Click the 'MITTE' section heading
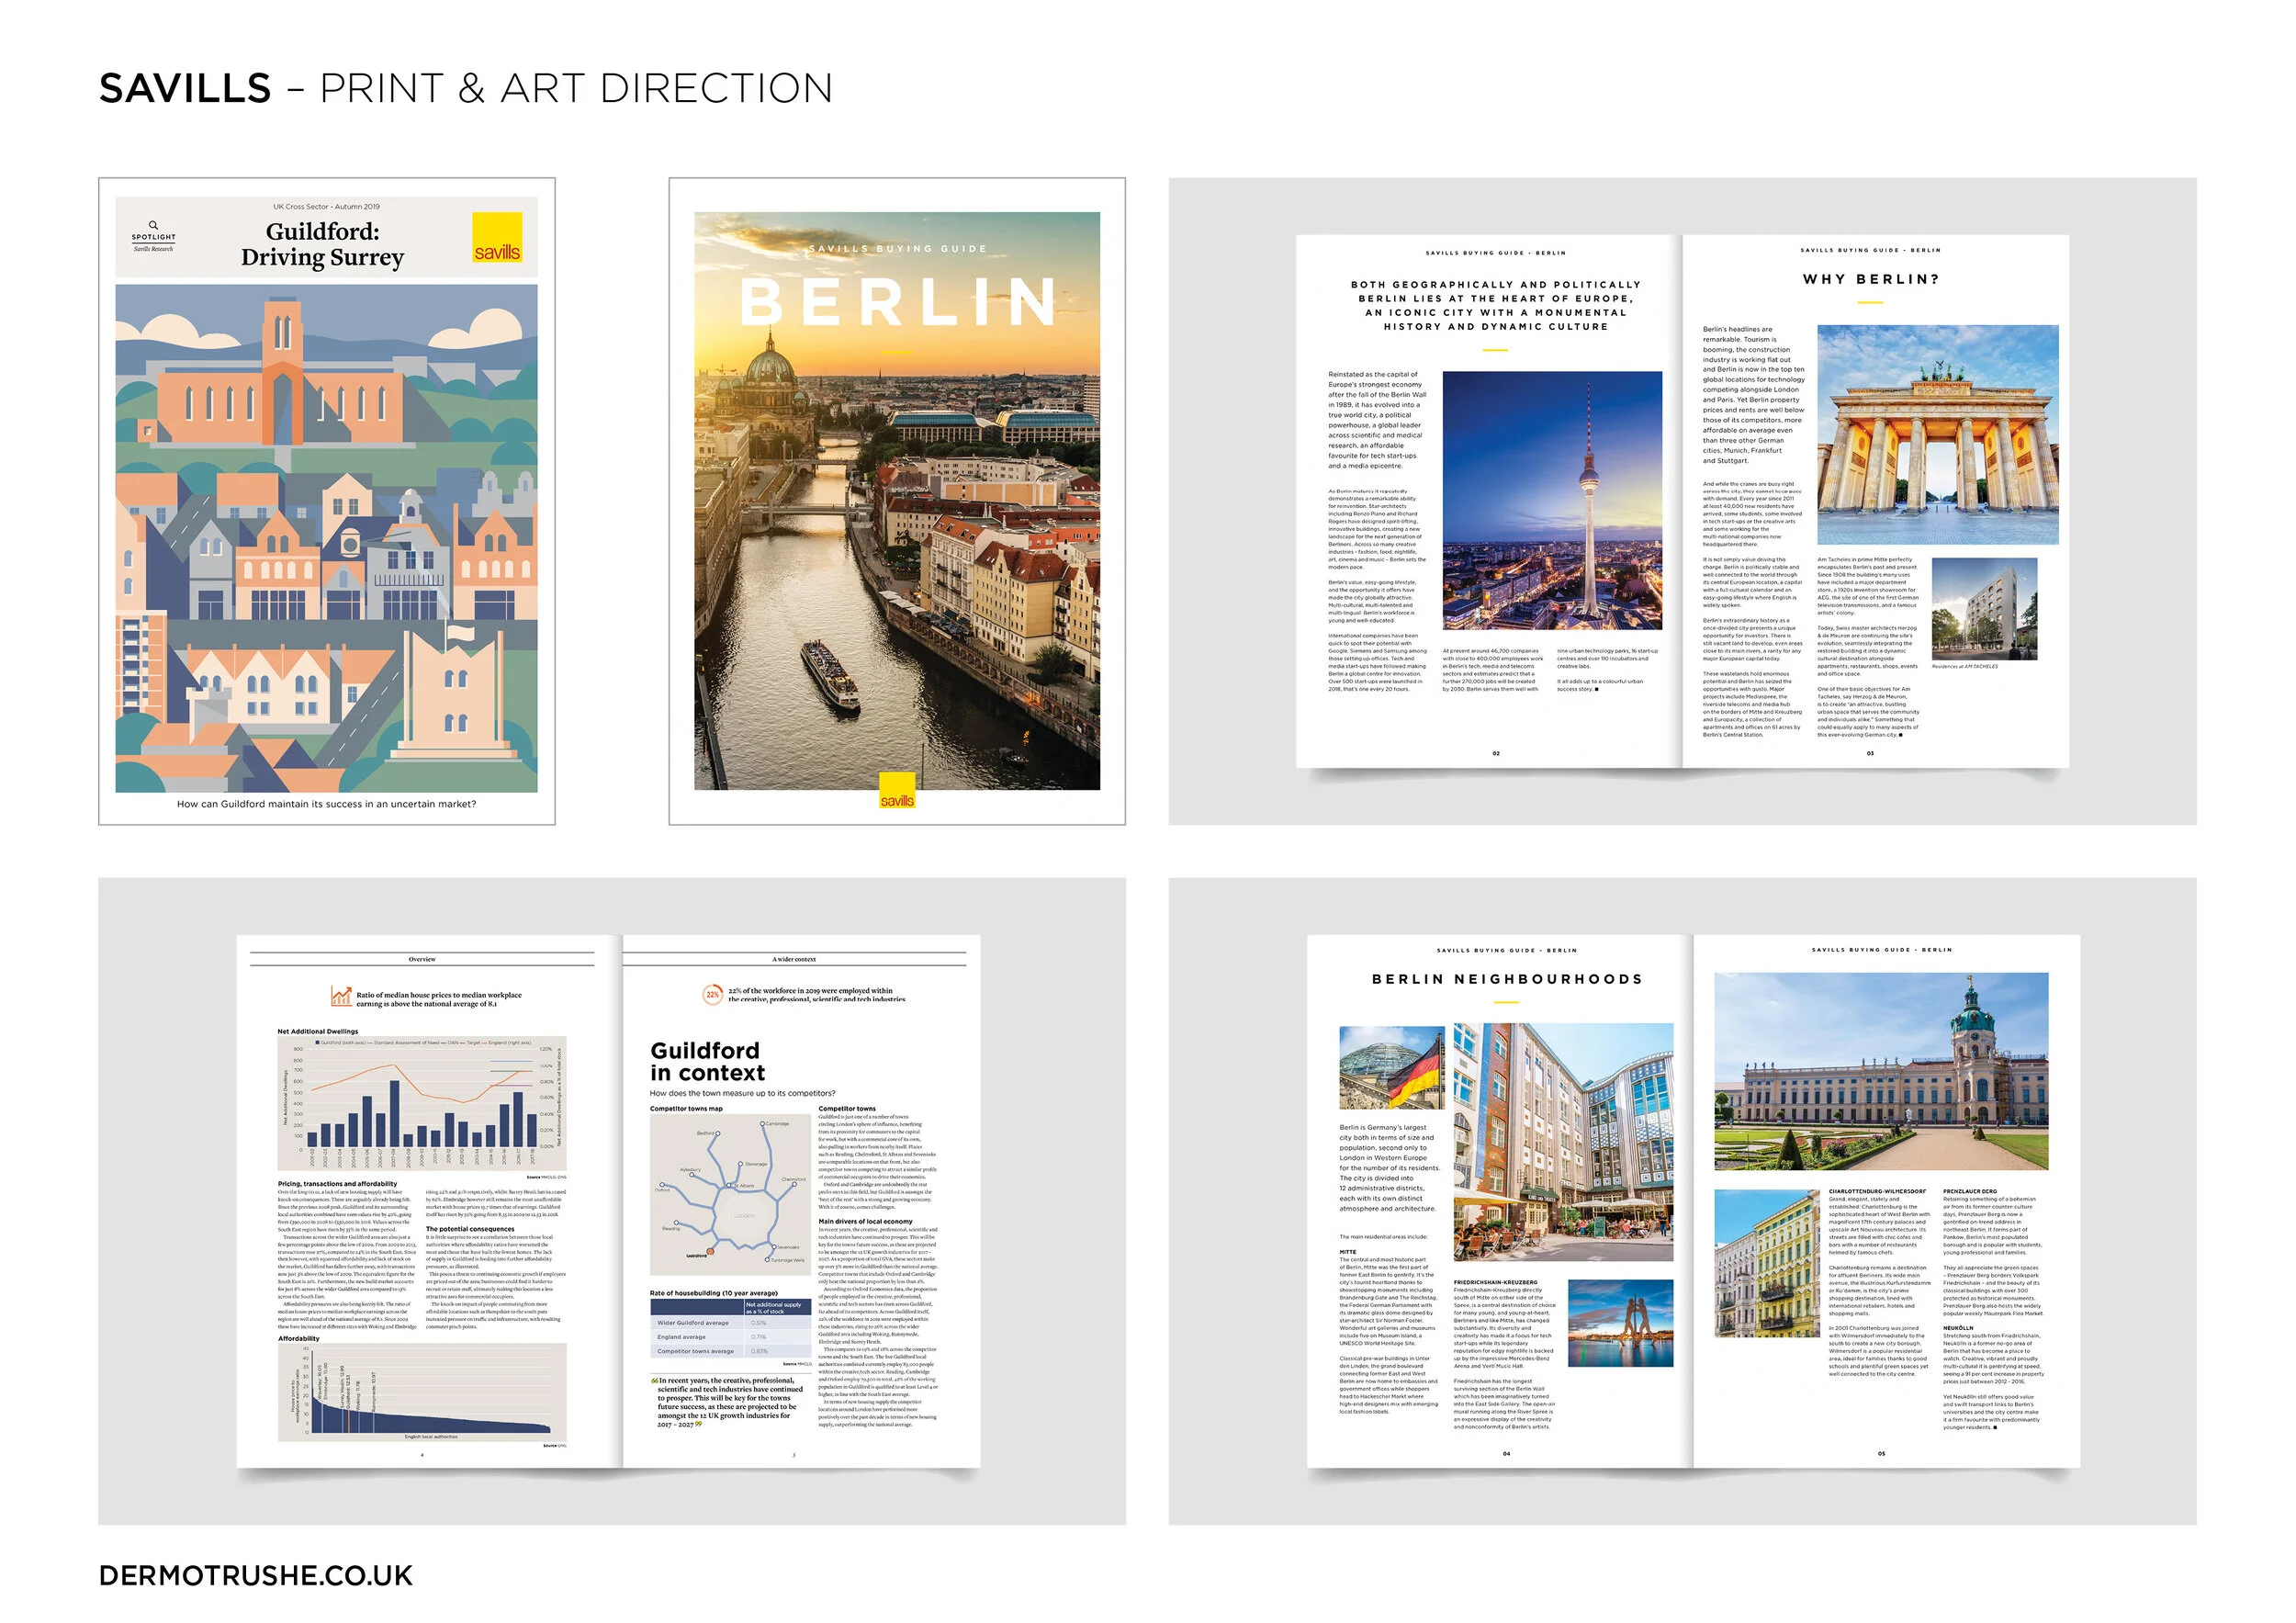The width and height of the screenshot is (2296, 1623). click(1348, 1251)
